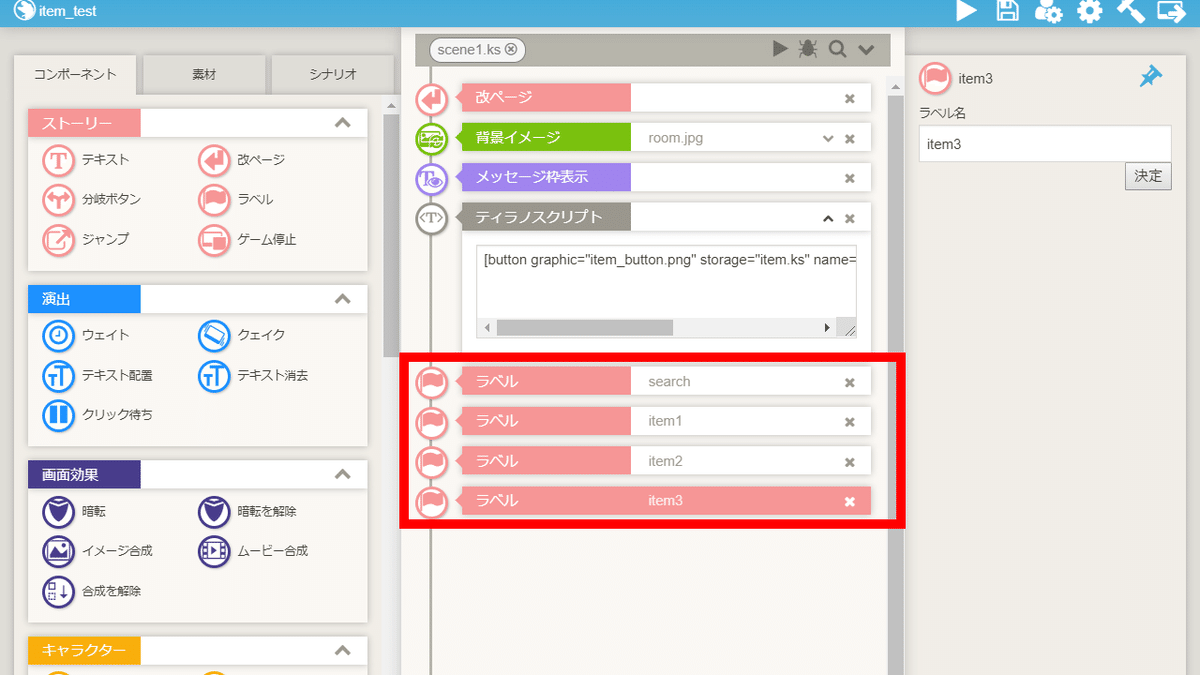
Task: Delete the 改ページ block in the timeline
Action: click(850, 98)
